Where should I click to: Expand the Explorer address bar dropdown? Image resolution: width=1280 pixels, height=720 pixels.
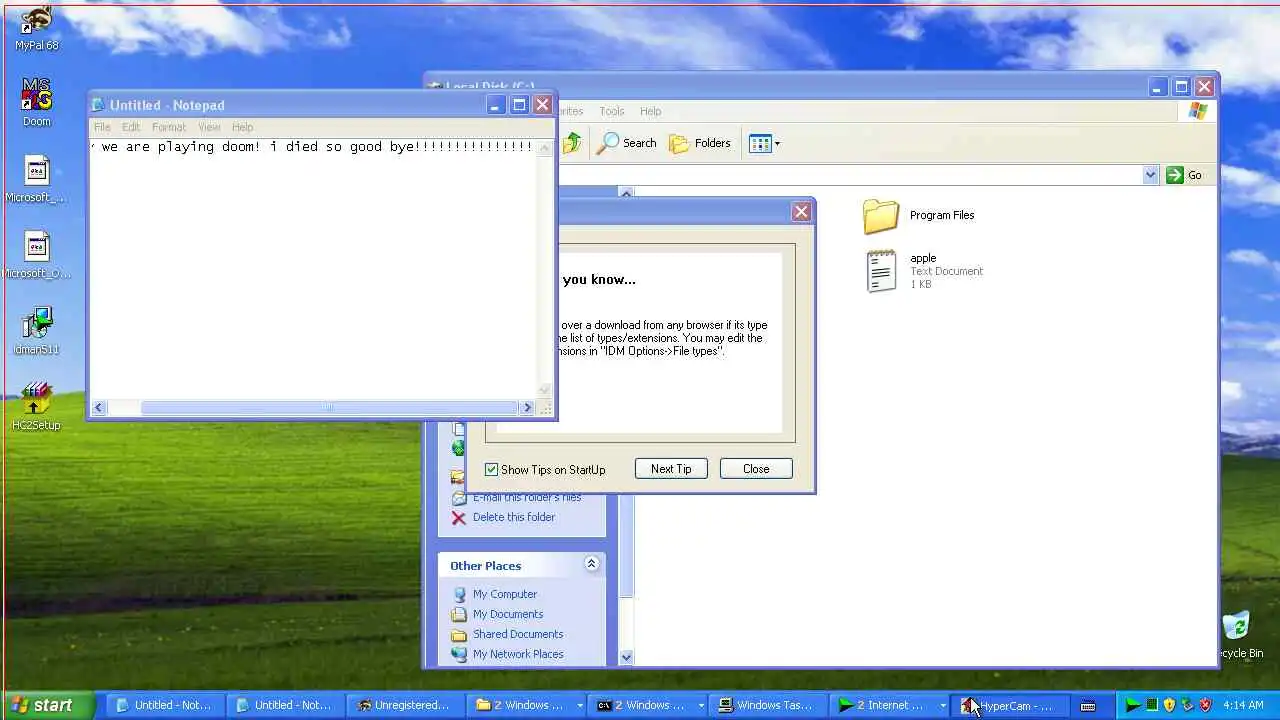coord(1150,175)
